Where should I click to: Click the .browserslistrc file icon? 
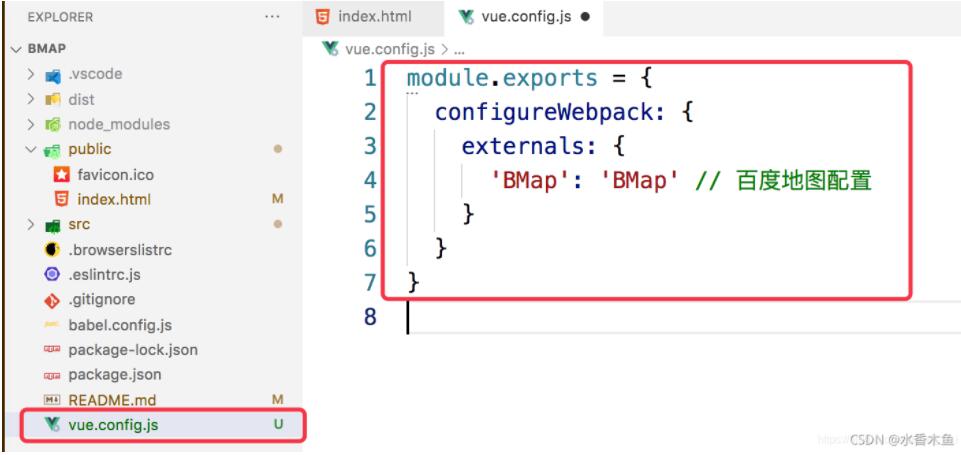tap(53, 250)
